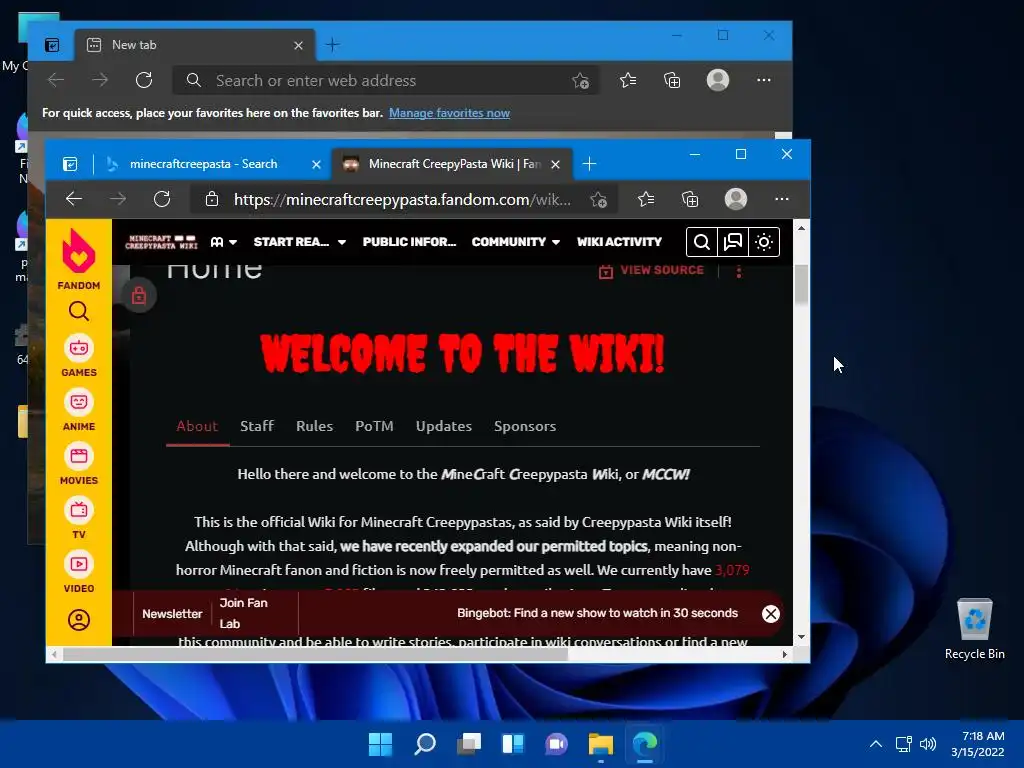
Task: Open the Favorites list icon in the front window
Action: (x=646, y=199)
